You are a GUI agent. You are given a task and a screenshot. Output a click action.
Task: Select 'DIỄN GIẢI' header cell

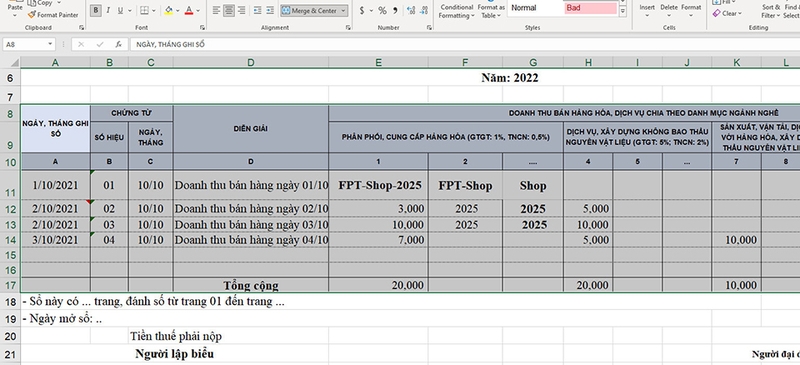click(251, 129)
